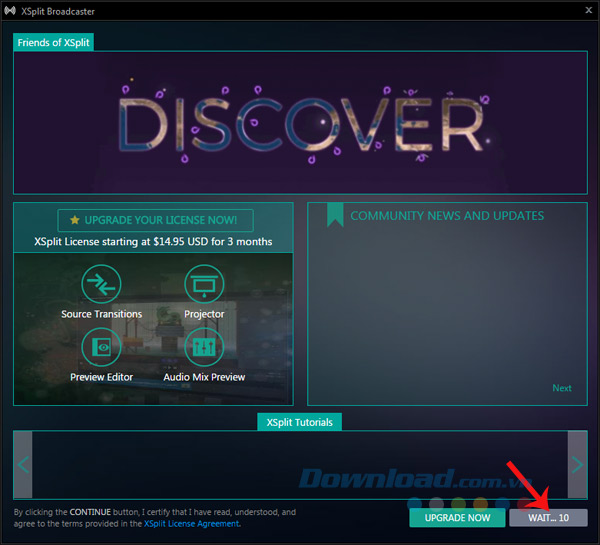This screenshot has height=545, width=600.
Task: Click the Source Transitions icon
Action: pyautogui.click(x=101, y=284)
